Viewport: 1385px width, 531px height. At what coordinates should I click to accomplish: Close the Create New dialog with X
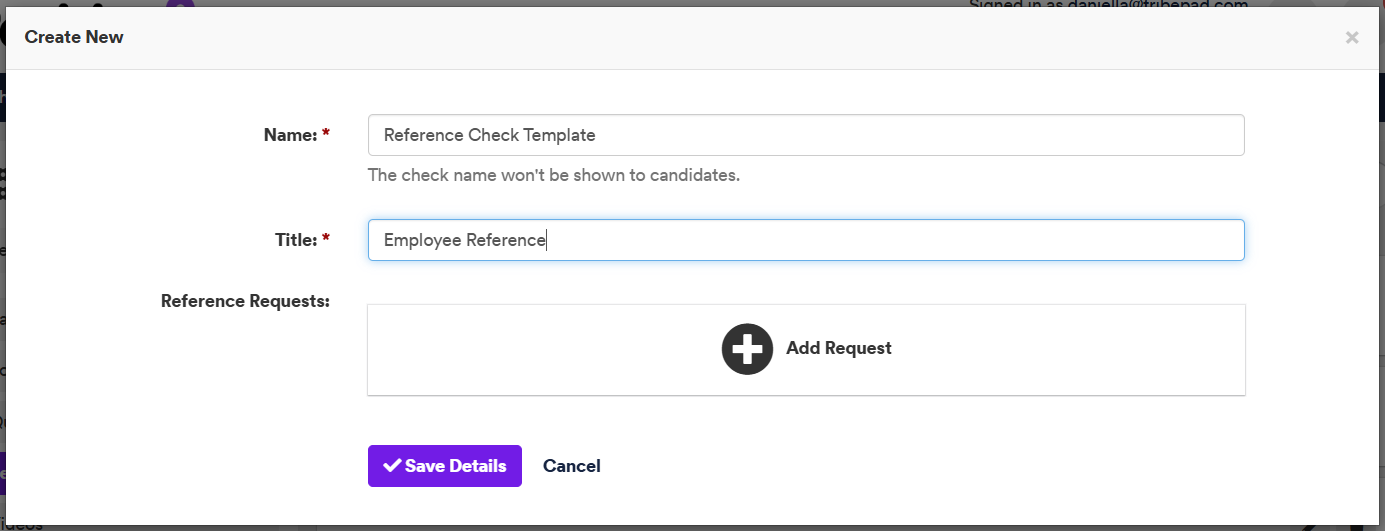1352,38
